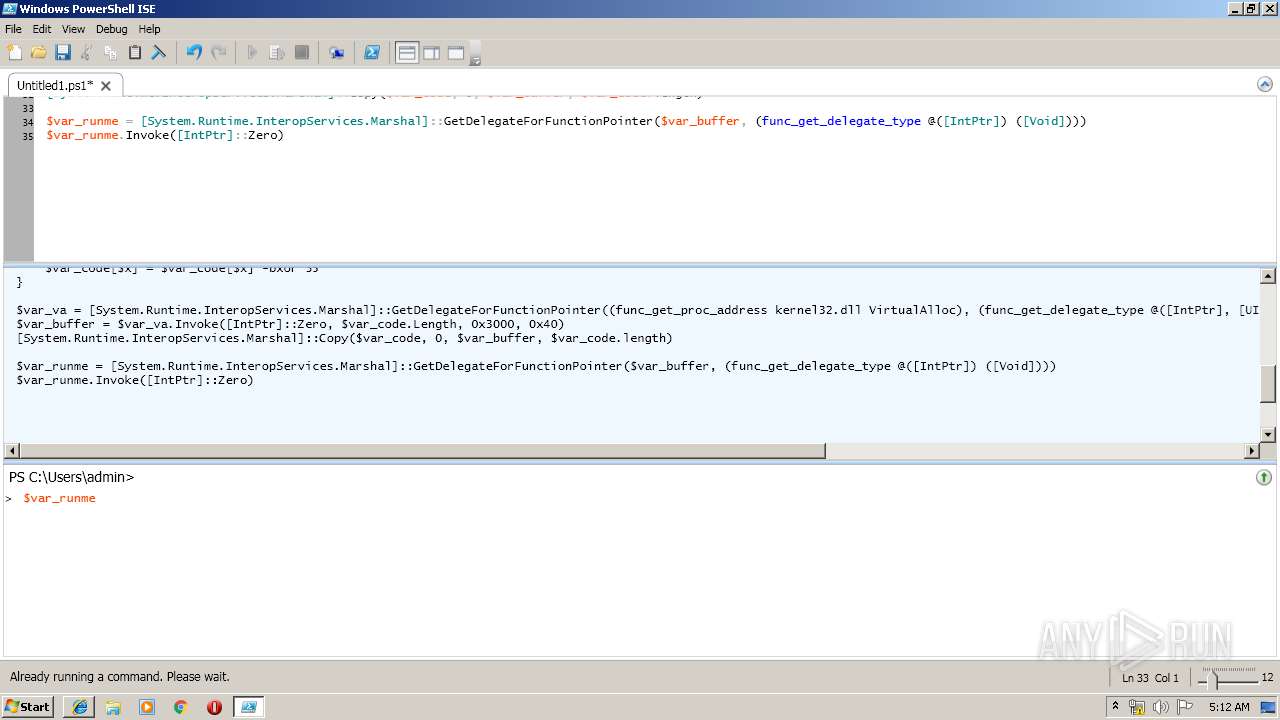The height and width of the screenshot is (720, 1280).
Task: Cut selection with the scissors icon
Action: tap(86, 52)
